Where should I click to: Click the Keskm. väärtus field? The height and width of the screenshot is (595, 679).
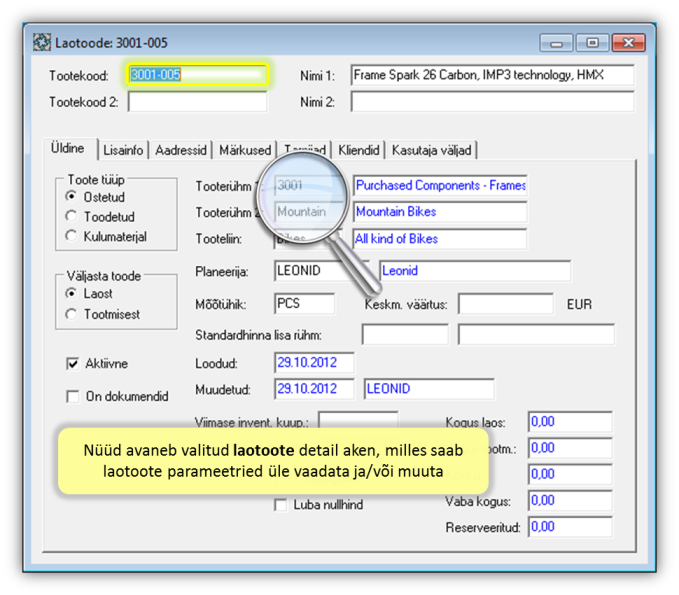click(x=506, y=304)
